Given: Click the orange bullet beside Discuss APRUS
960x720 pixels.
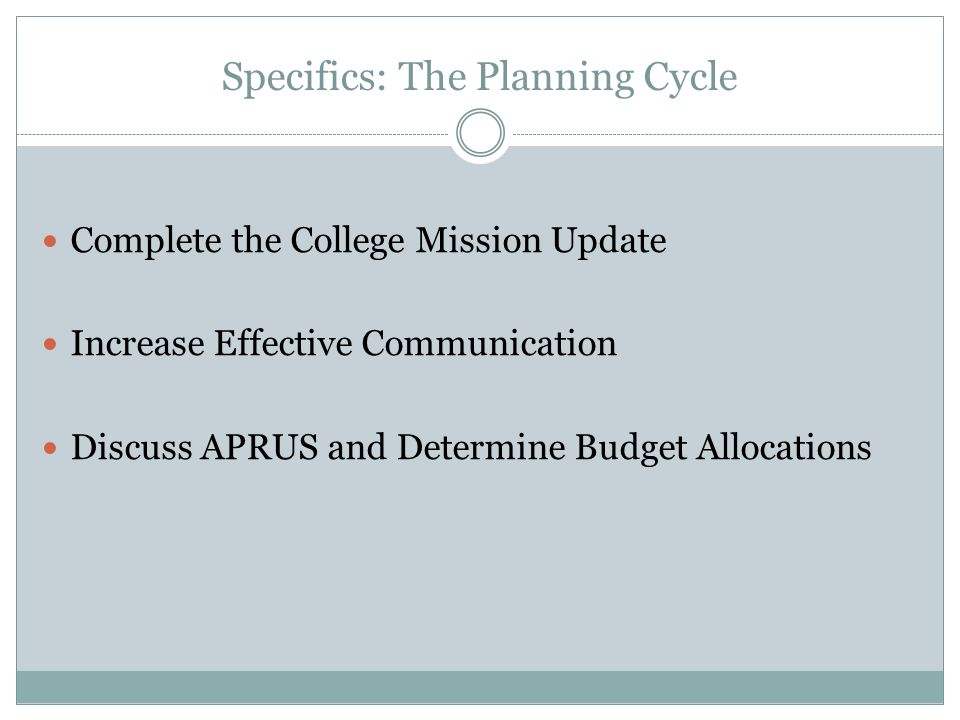Looking at the screenshot, I should (50, 448).
